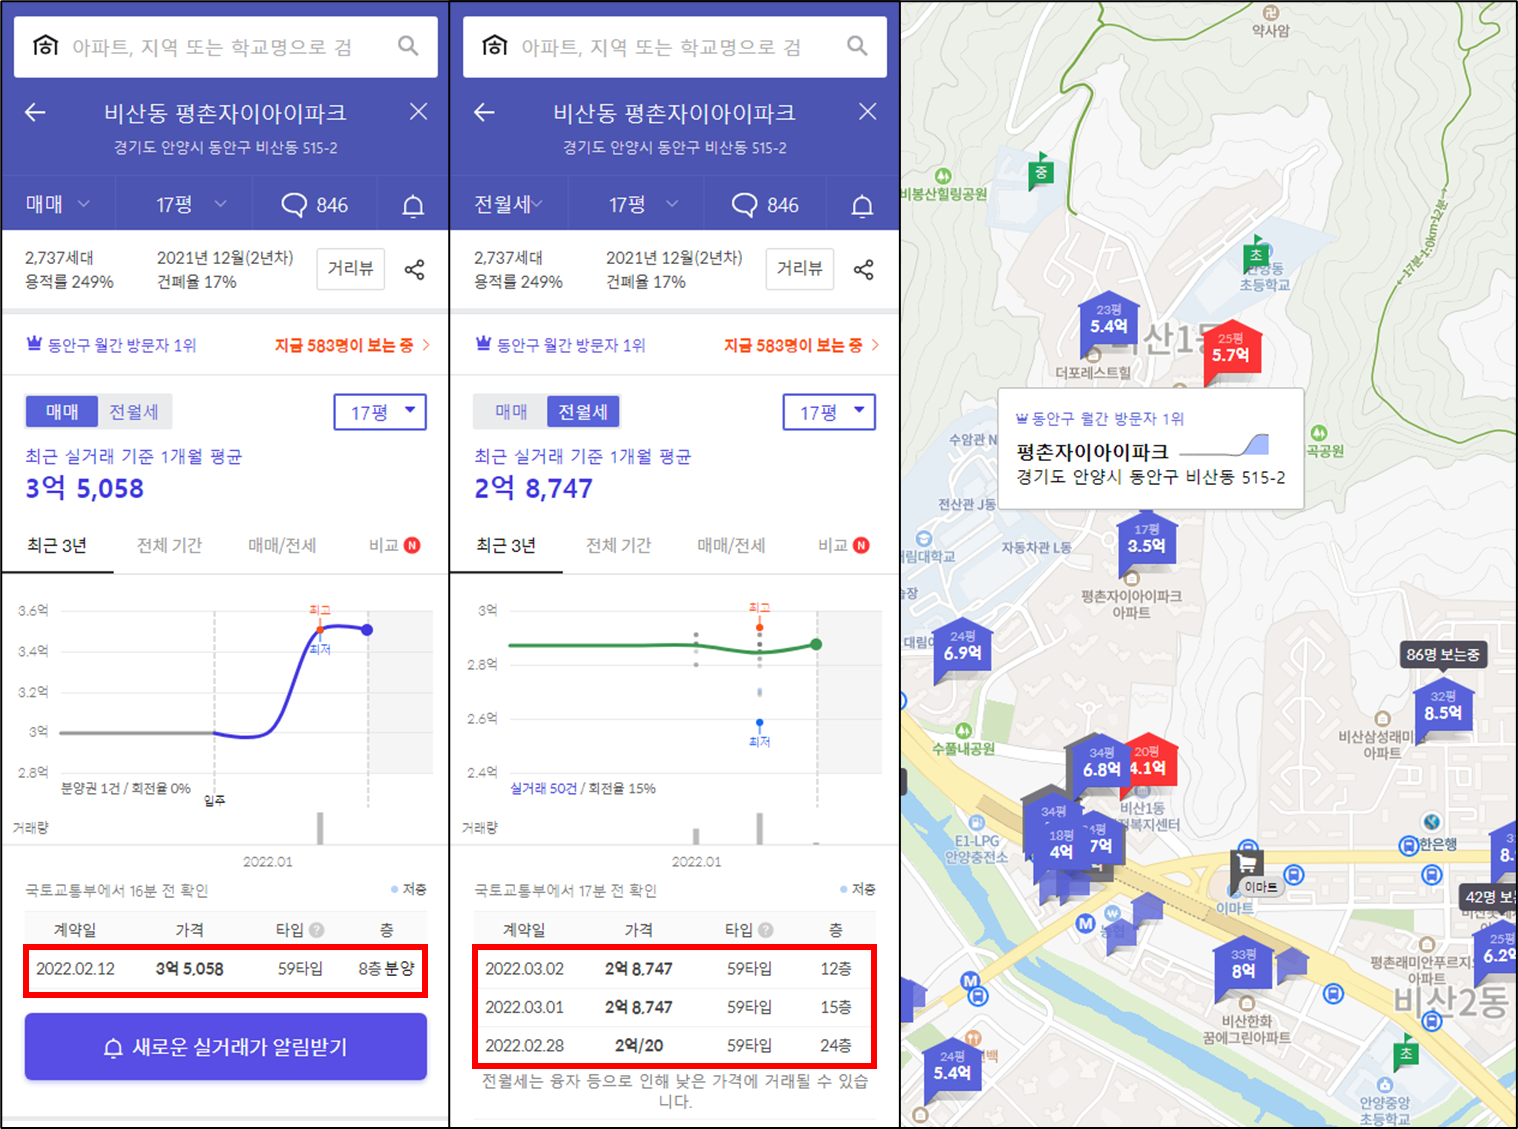Go back using the arrow in the left panel header
This screenshot has width=1518, height=1129.
click(x=35, y=112)
